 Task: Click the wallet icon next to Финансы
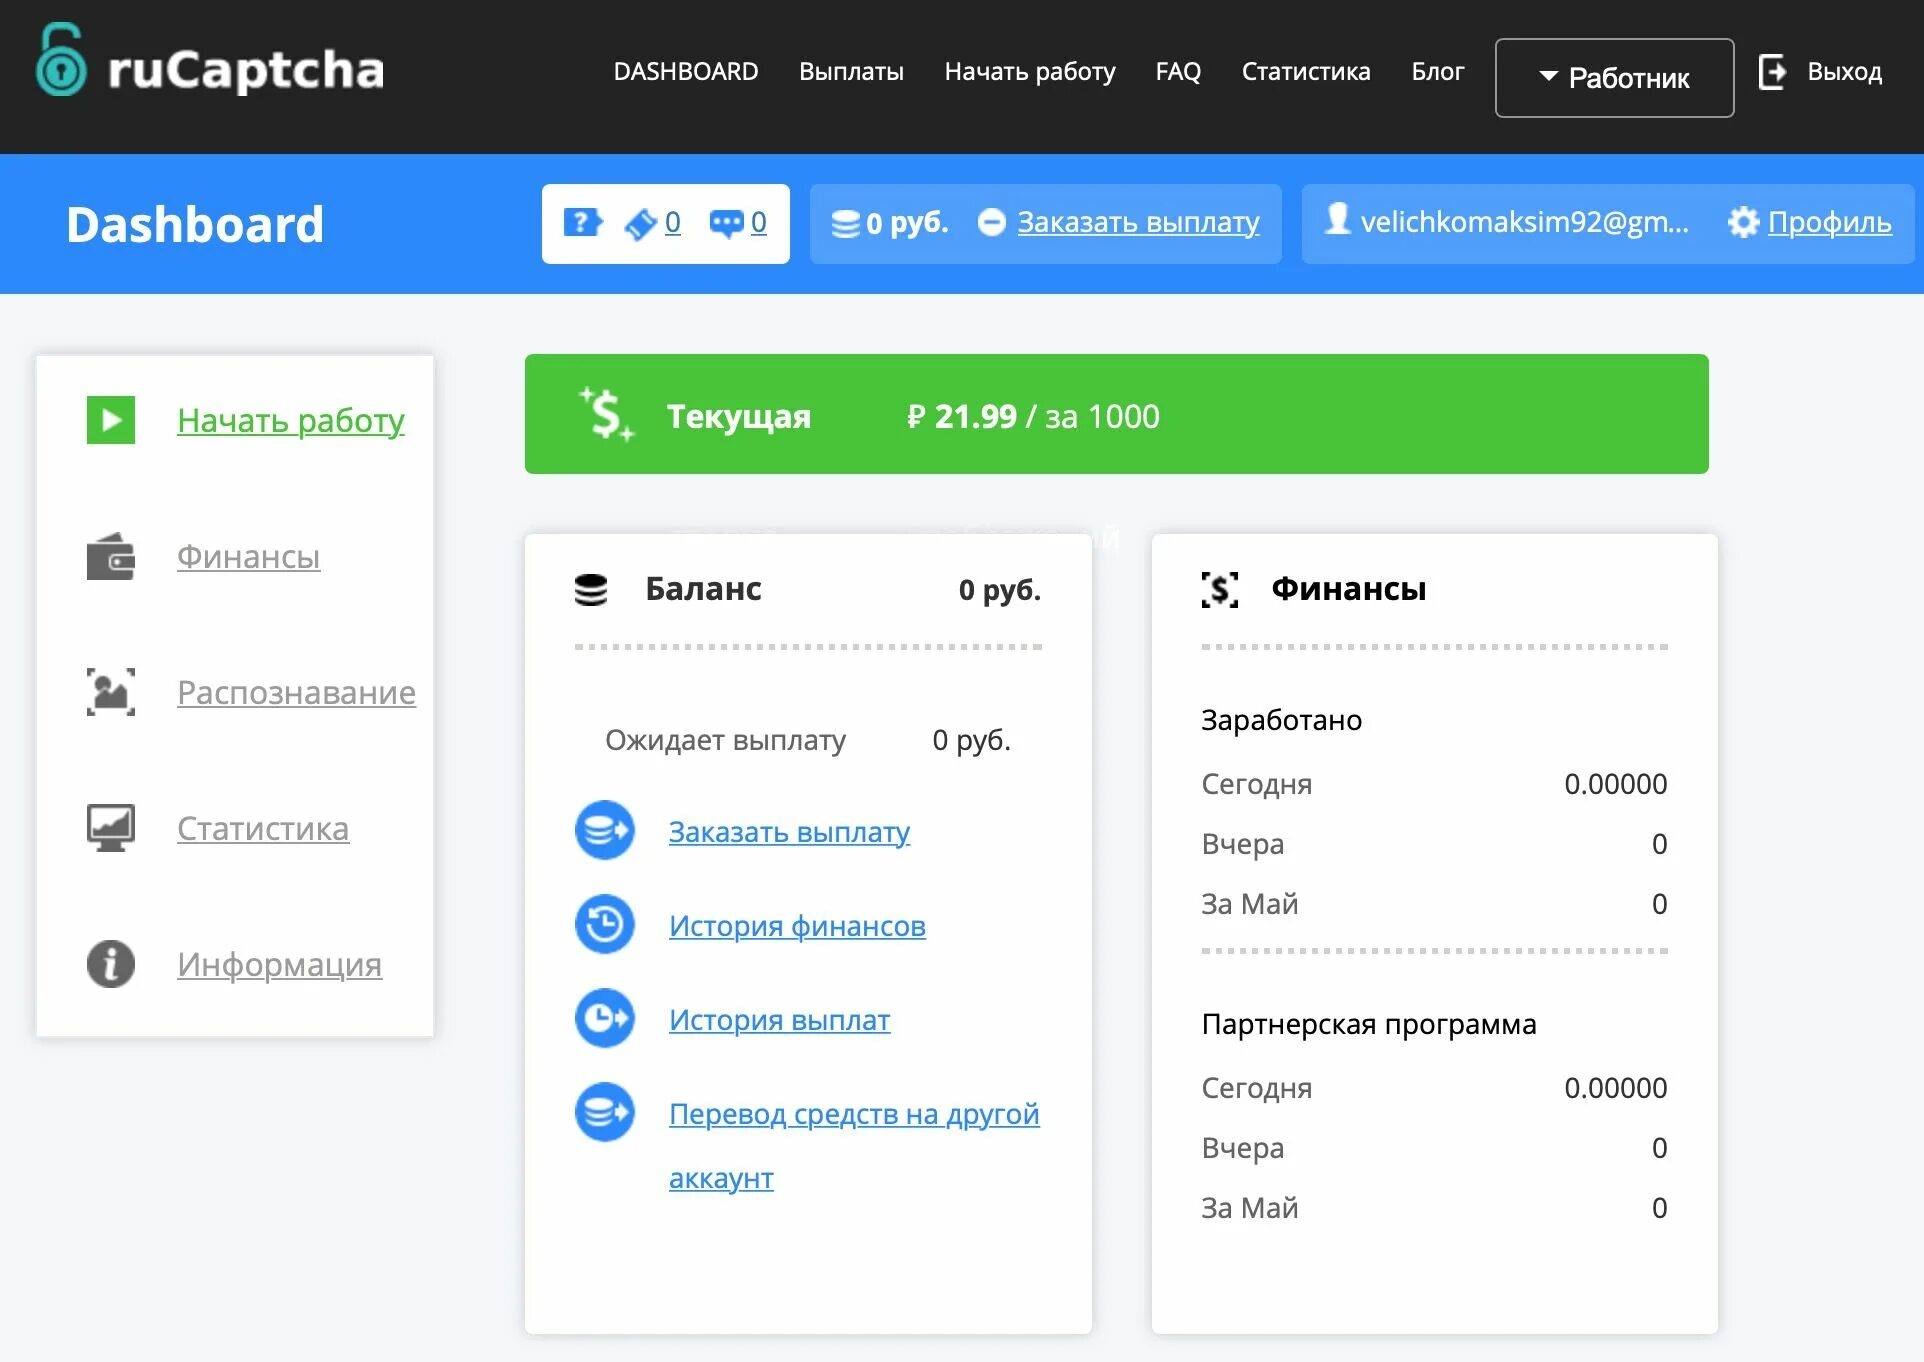coord(111,556)
